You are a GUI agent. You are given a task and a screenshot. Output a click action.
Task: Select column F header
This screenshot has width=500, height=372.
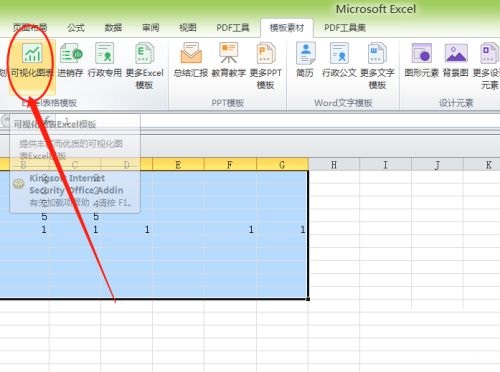click(x=230, y=165)
